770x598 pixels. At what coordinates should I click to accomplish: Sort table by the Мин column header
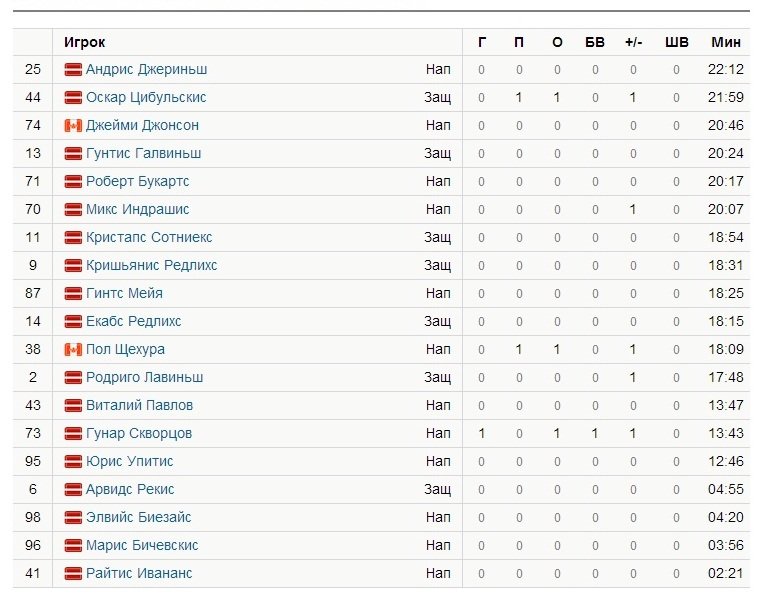point(726,42)
